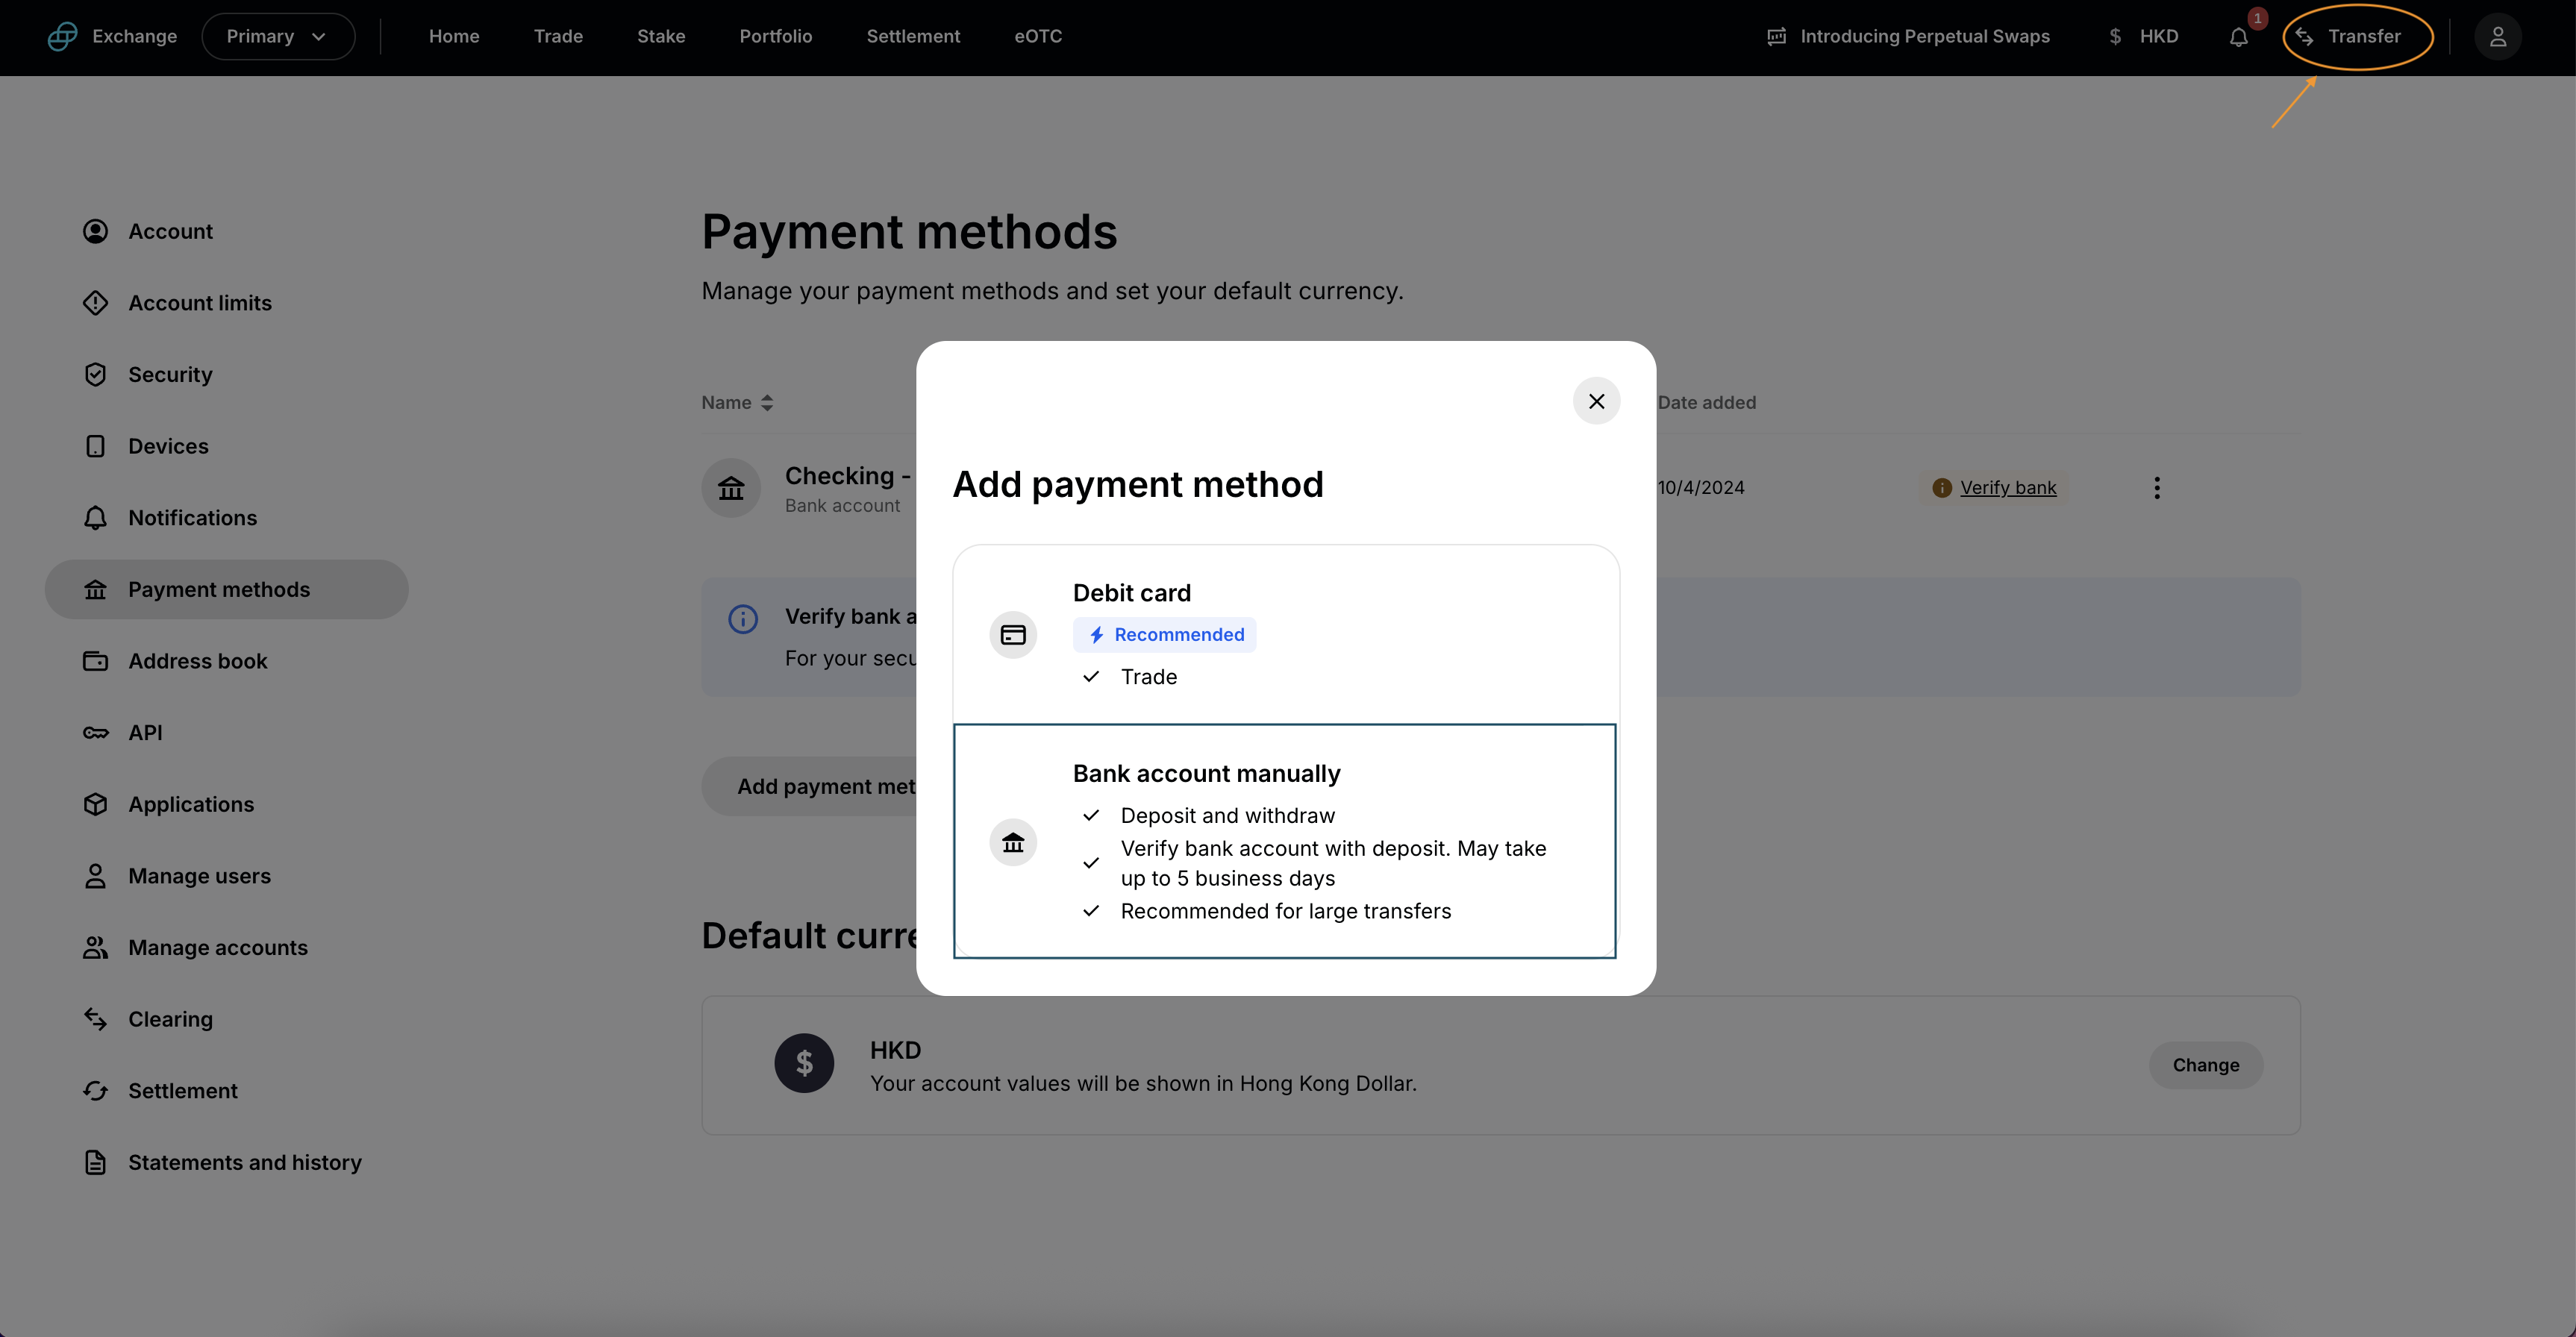Screen dimensions: 2576x1337
Task: Click the Exchange logo icon
Action: click(x=62, y=37)
